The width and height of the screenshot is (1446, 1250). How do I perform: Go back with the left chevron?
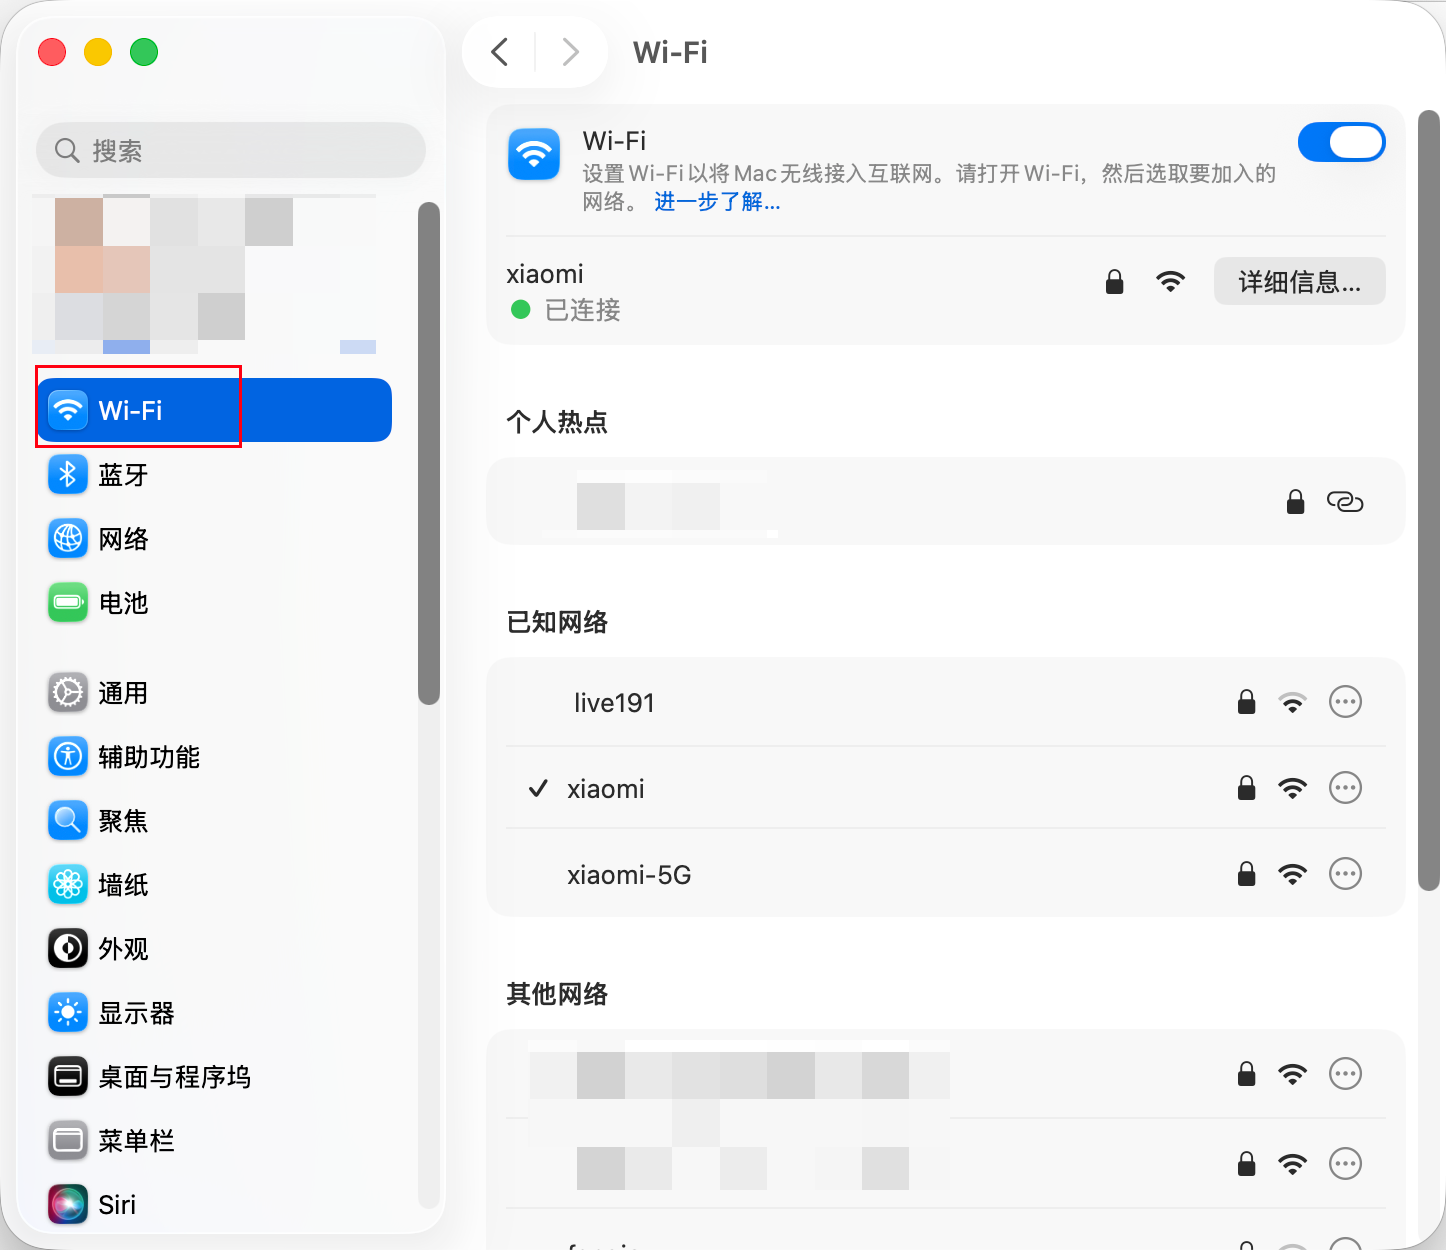point(500,51)
